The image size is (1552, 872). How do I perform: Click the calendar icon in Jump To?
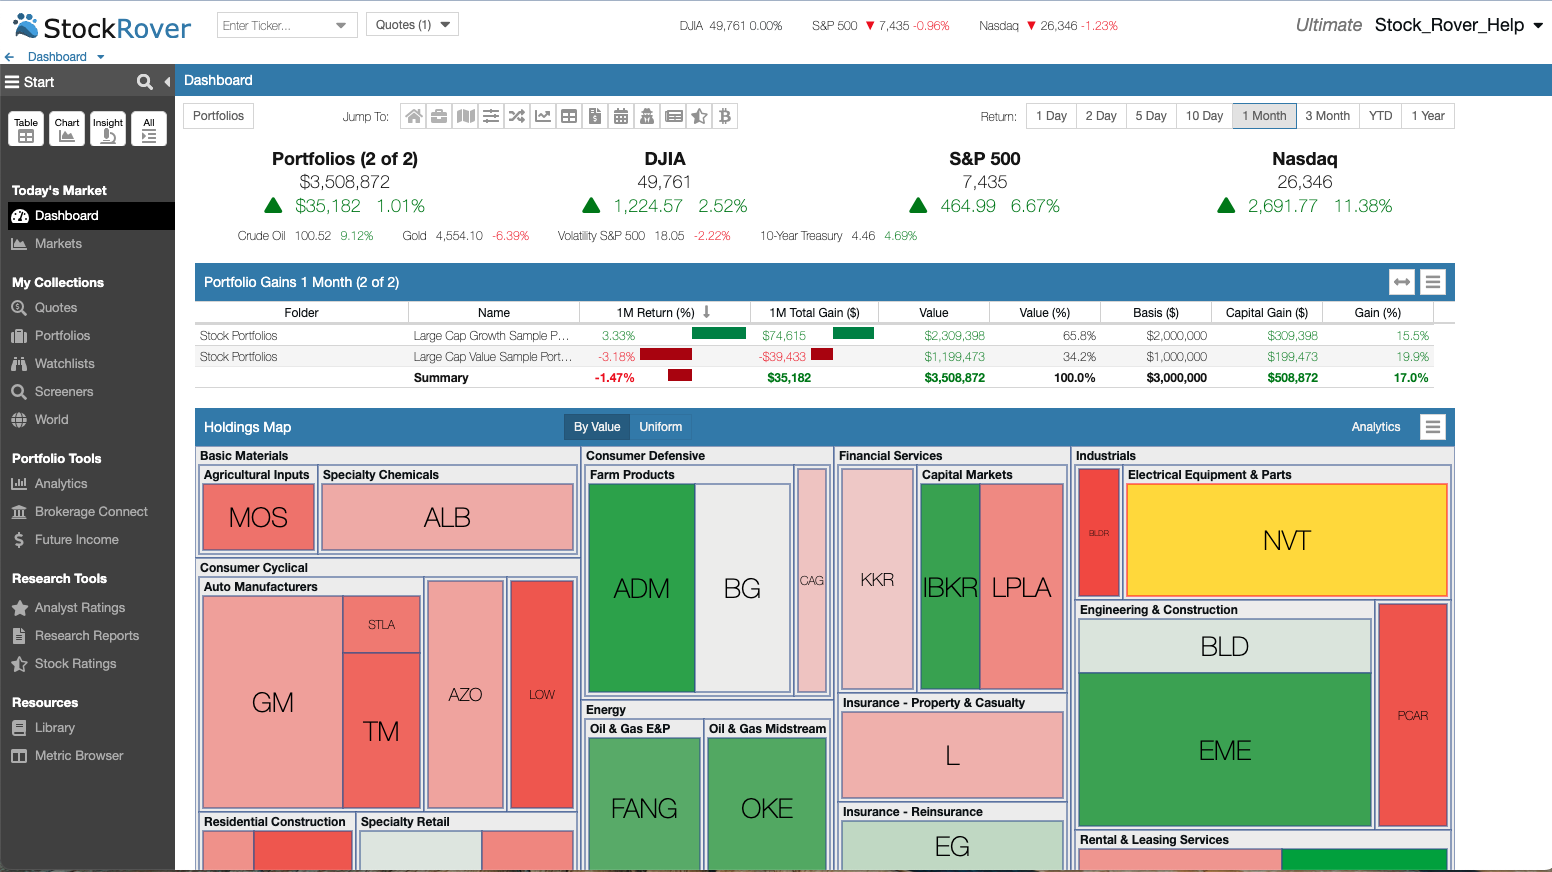click(x=621, y=116)
